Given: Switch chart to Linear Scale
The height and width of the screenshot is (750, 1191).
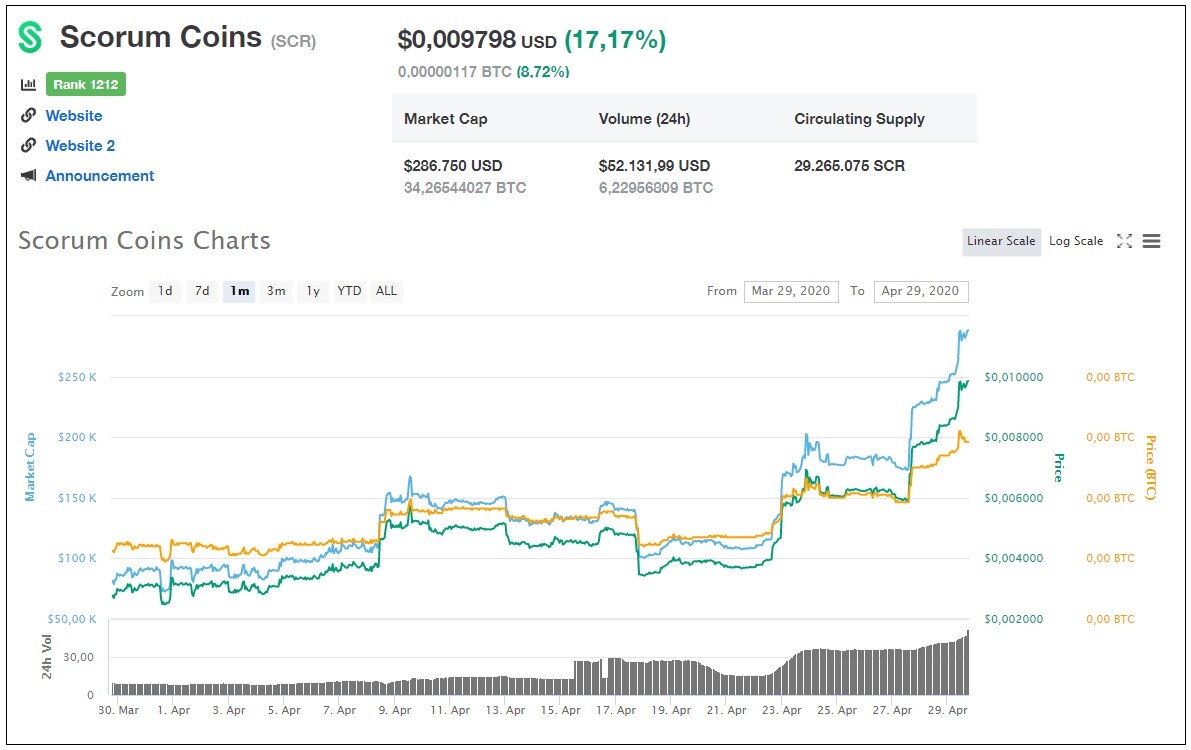Looking at the screenshot, I should point(1001,241).
